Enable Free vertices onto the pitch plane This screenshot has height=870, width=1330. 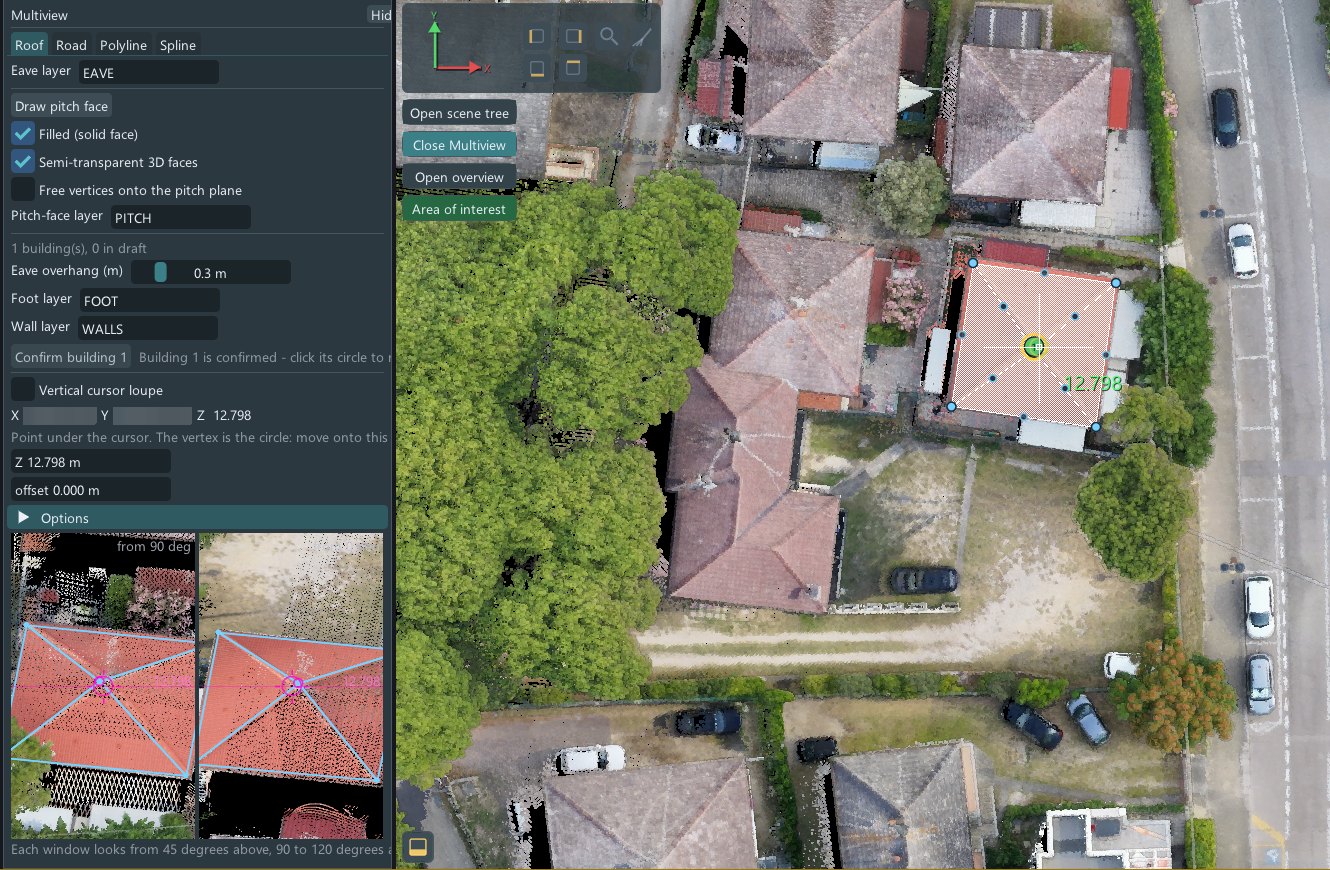point(23,189)
